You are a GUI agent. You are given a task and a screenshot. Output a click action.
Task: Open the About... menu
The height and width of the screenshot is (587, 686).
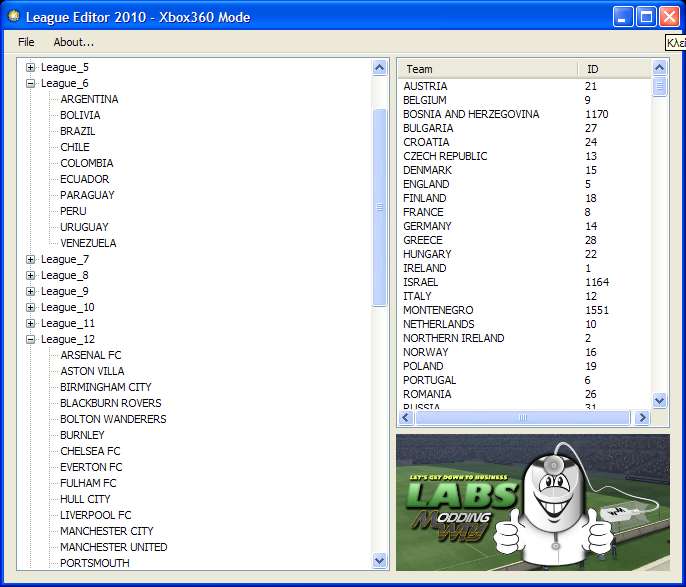click(x=73, y=42)
